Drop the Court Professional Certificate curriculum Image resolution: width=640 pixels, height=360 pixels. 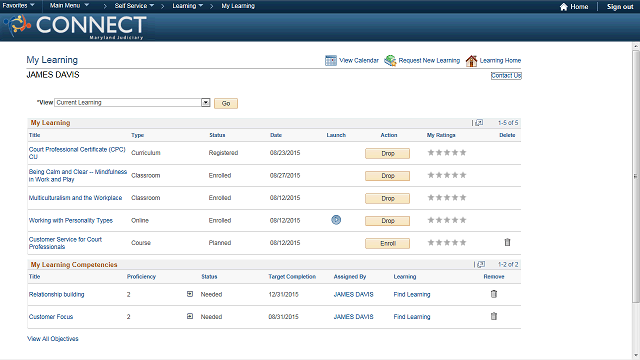(x=387, y=153)
